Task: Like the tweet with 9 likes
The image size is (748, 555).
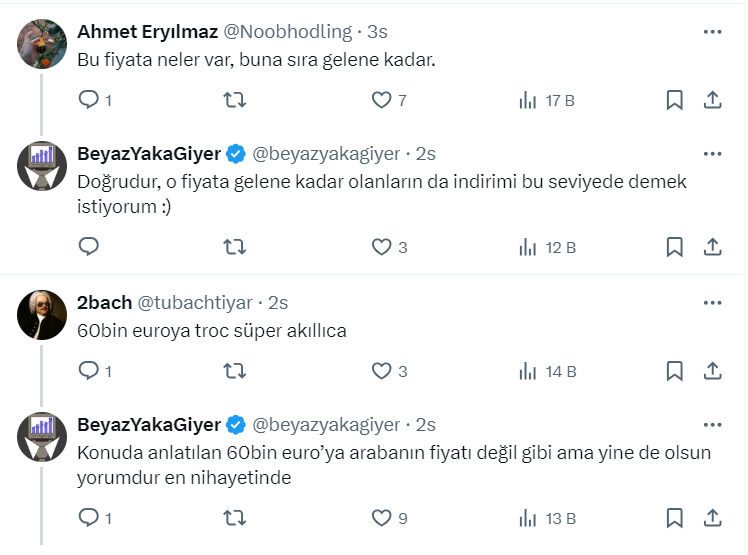Action: [x=381, y=517]
